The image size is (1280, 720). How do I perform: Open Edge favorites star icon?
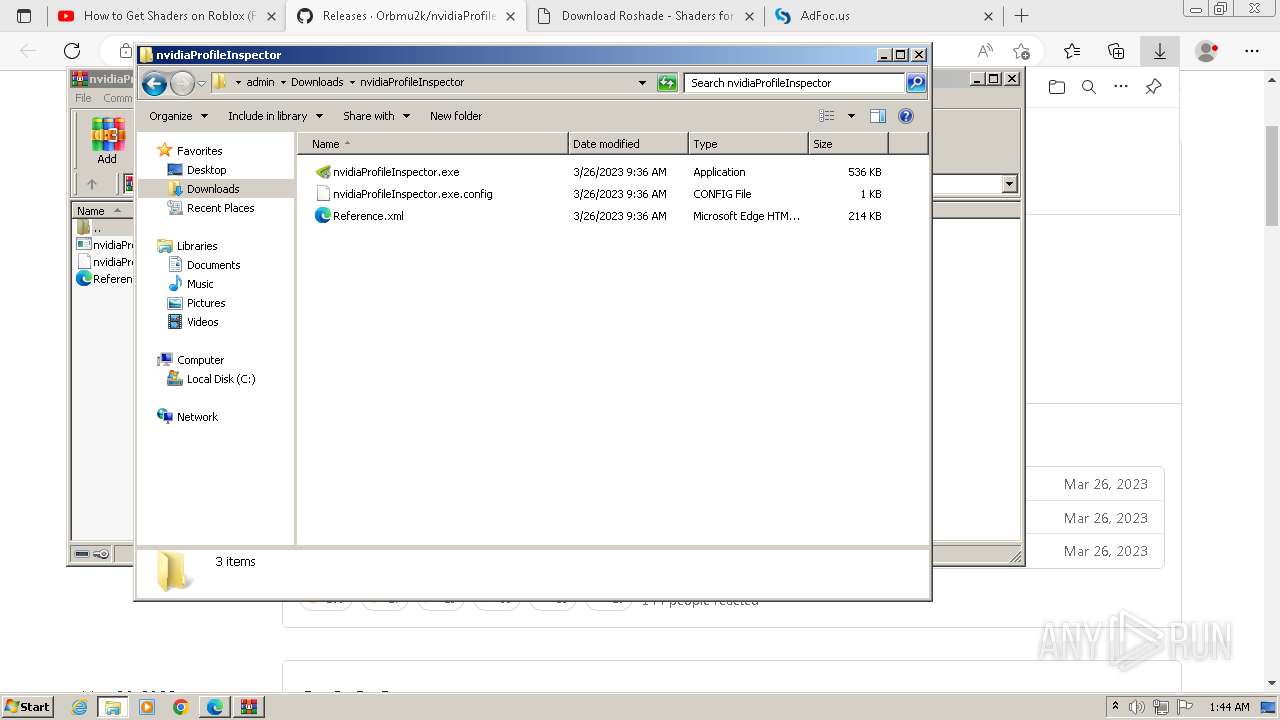(1072, 51)
